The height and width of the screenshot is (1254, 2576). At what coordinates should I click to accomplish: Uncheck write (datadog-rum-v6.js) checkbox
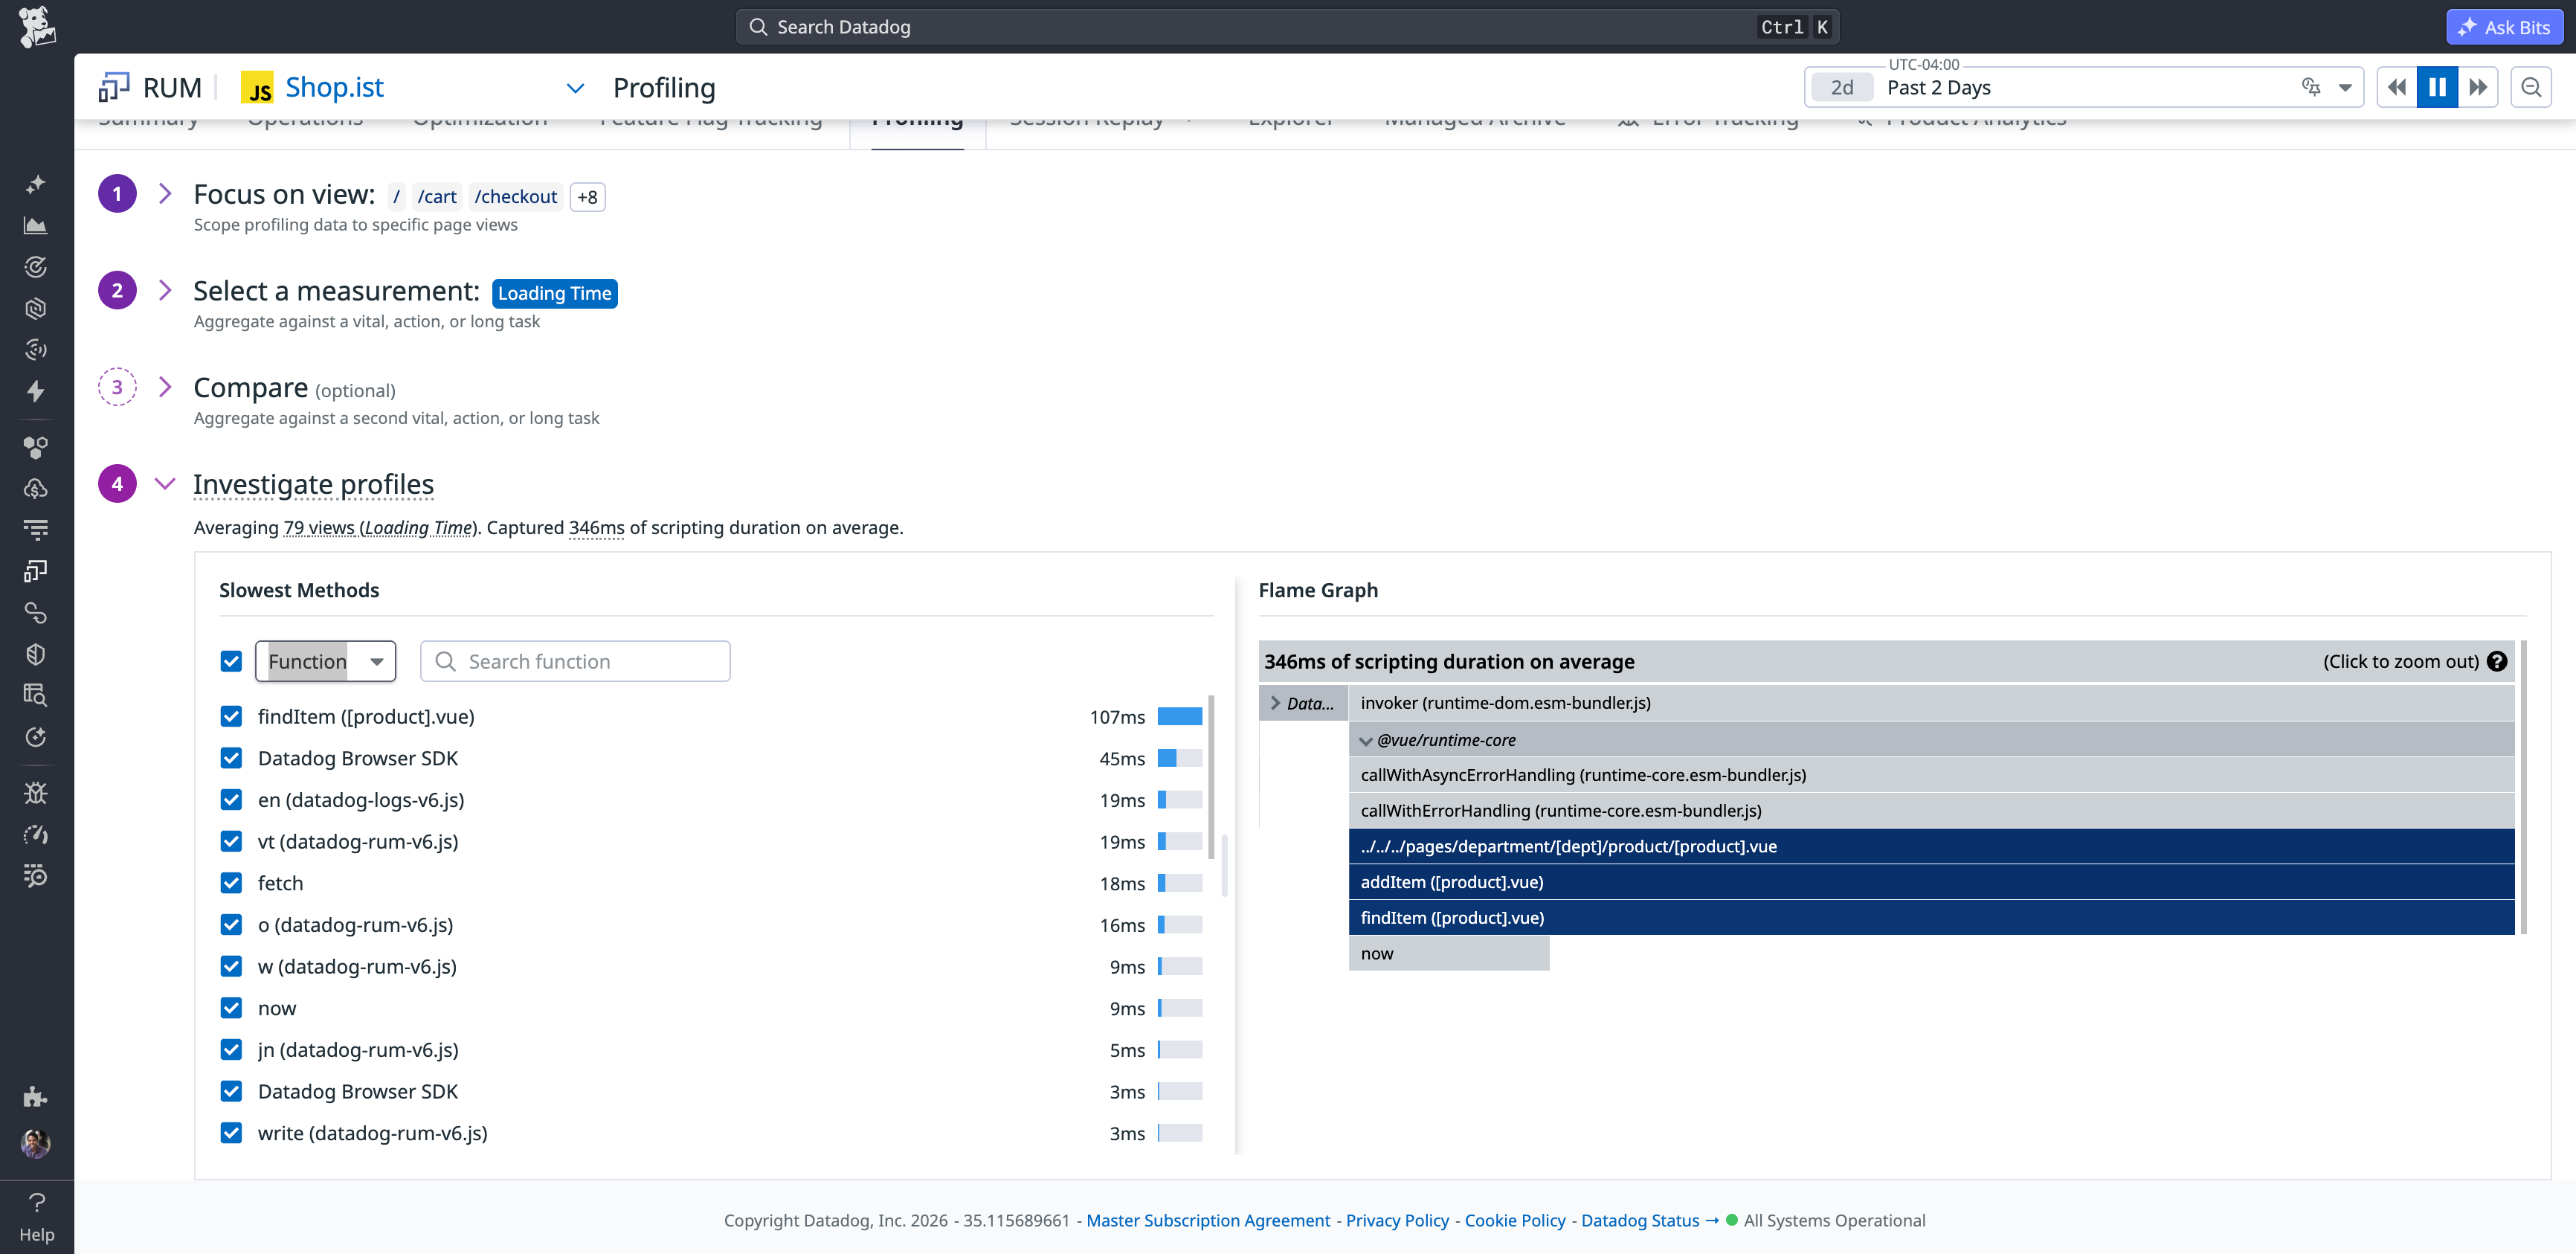pos(231,1133)
